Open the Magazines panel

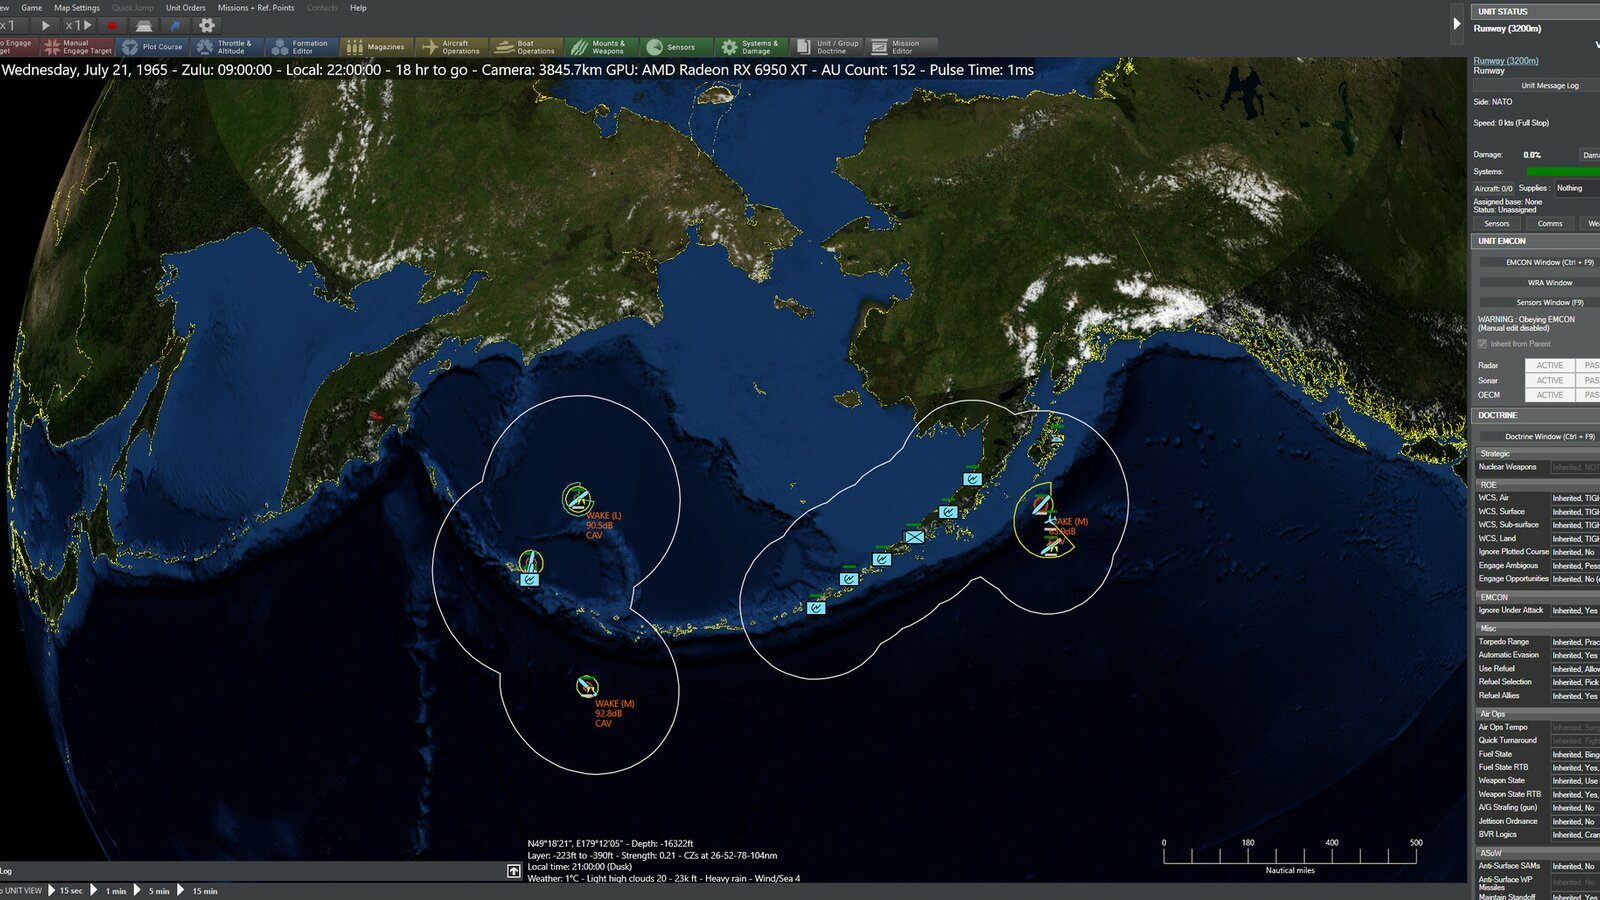point(376,47)
